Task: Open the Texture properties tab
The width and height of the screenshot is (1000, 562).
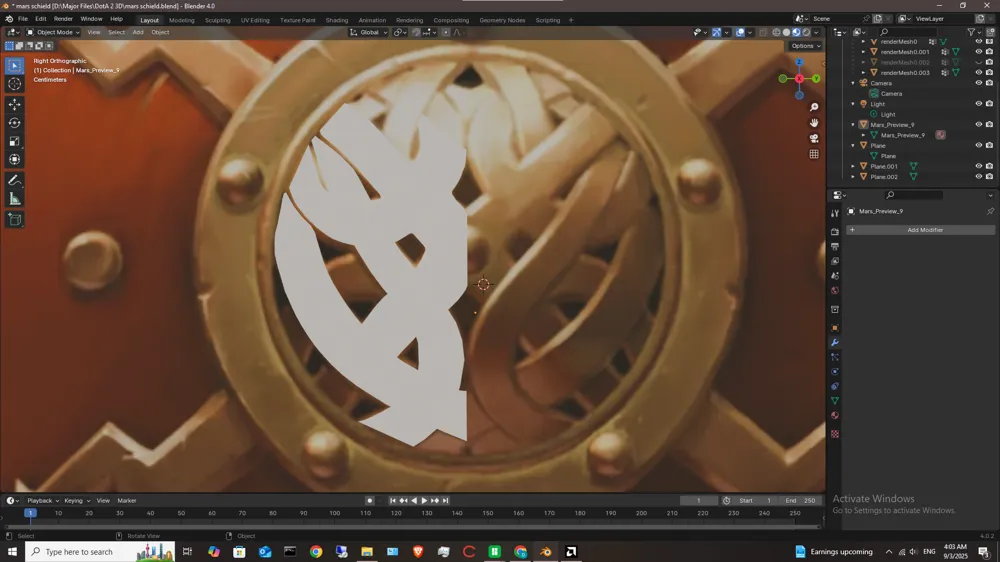Action: pyautogui.click(x=835, y=434)
